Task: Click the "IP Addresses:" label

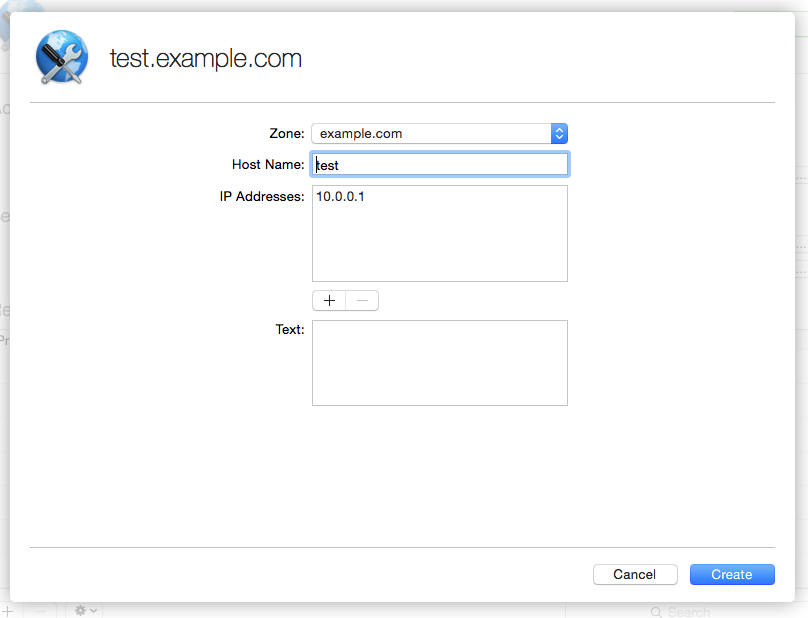Action: click(x=262, y=197)
